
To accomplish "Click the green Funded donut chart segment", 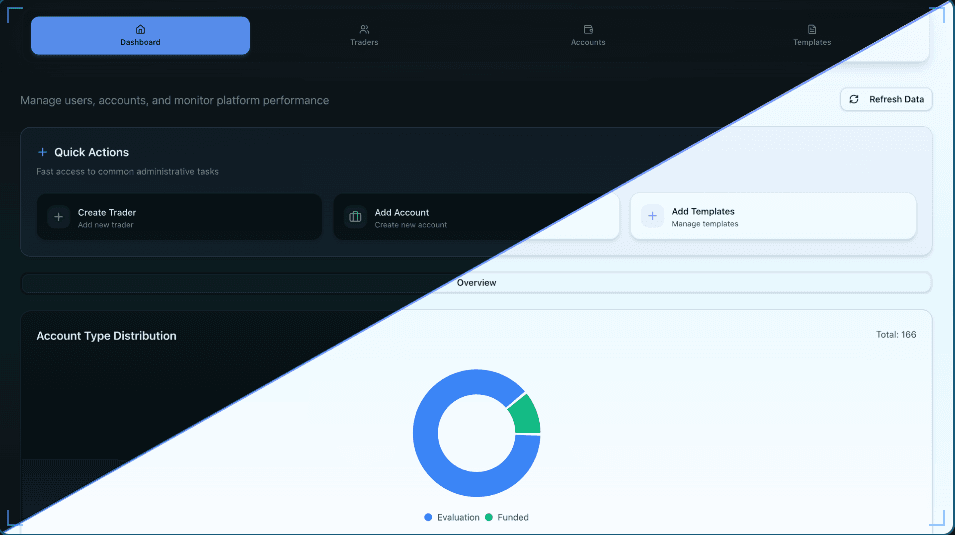I will (x=525, y=413).
